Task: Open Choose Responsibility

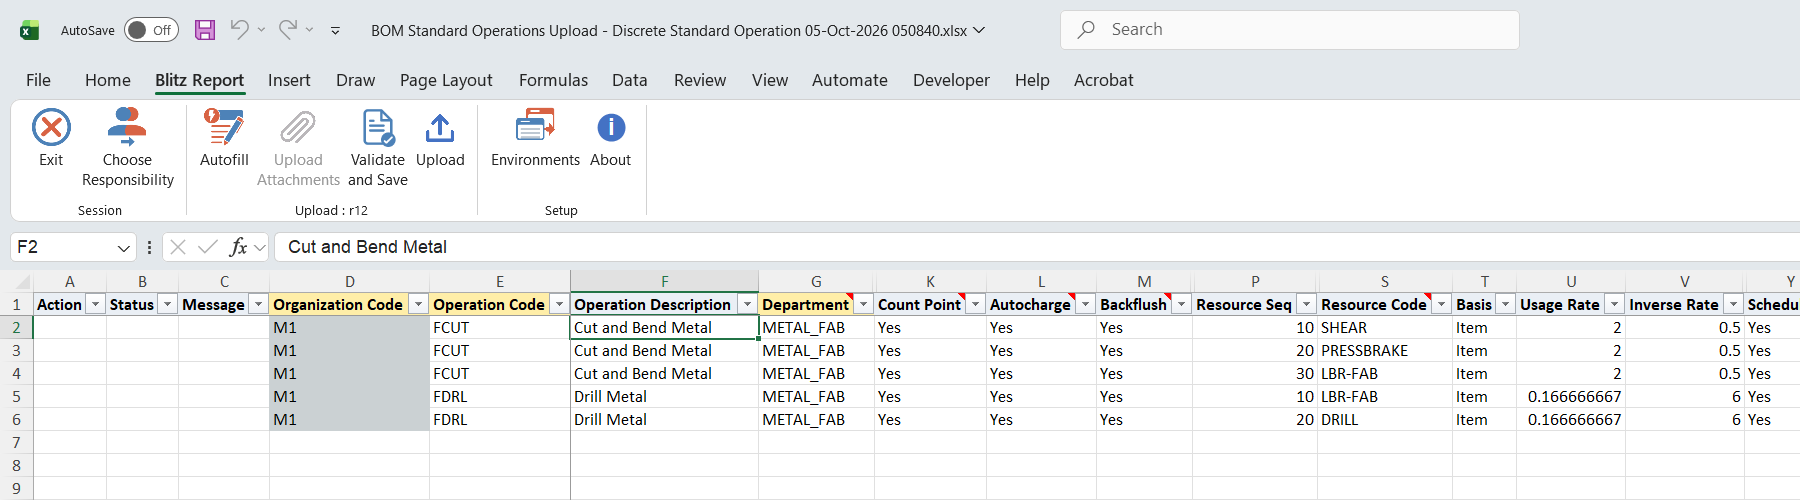Action: [x=127, y=148]
